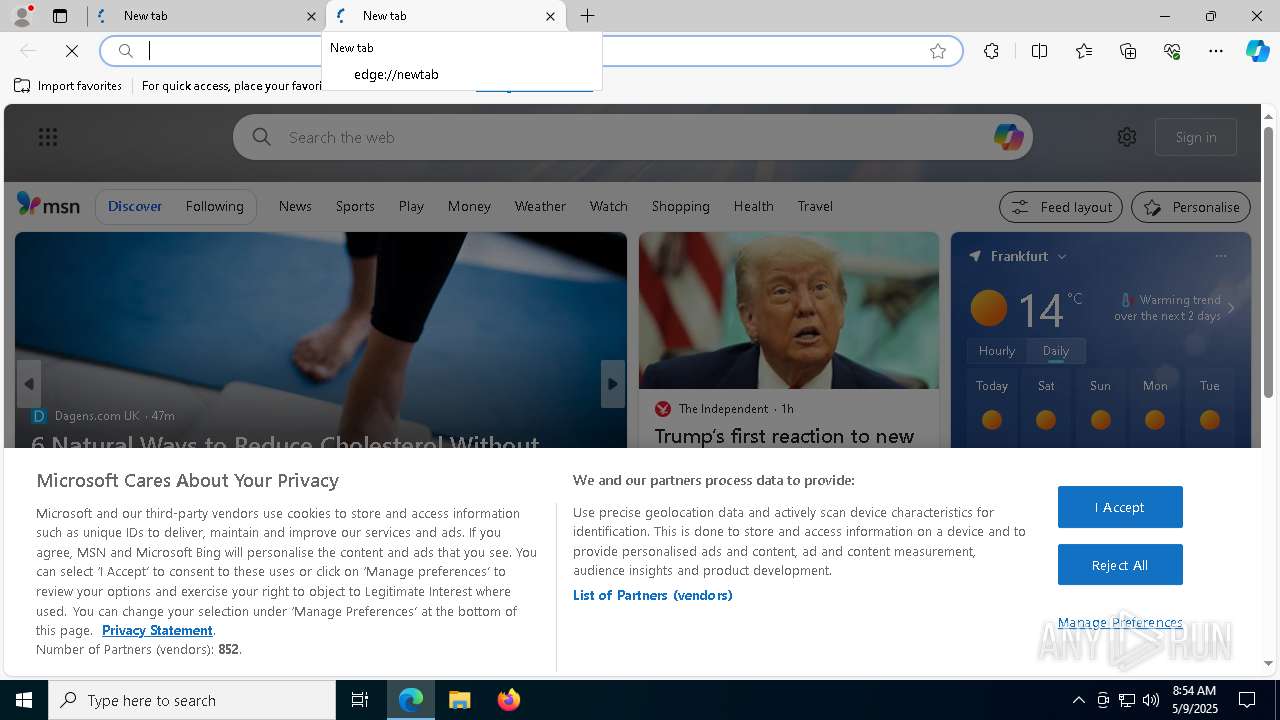Open the Sports category

tap(355, 206)
